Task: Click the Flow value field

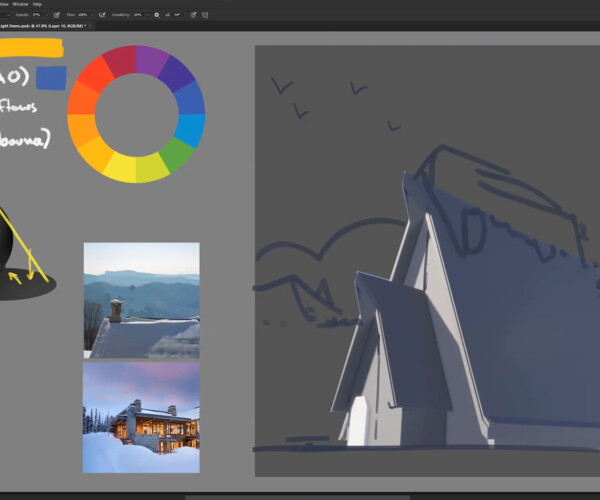Action: coord(83,15)
